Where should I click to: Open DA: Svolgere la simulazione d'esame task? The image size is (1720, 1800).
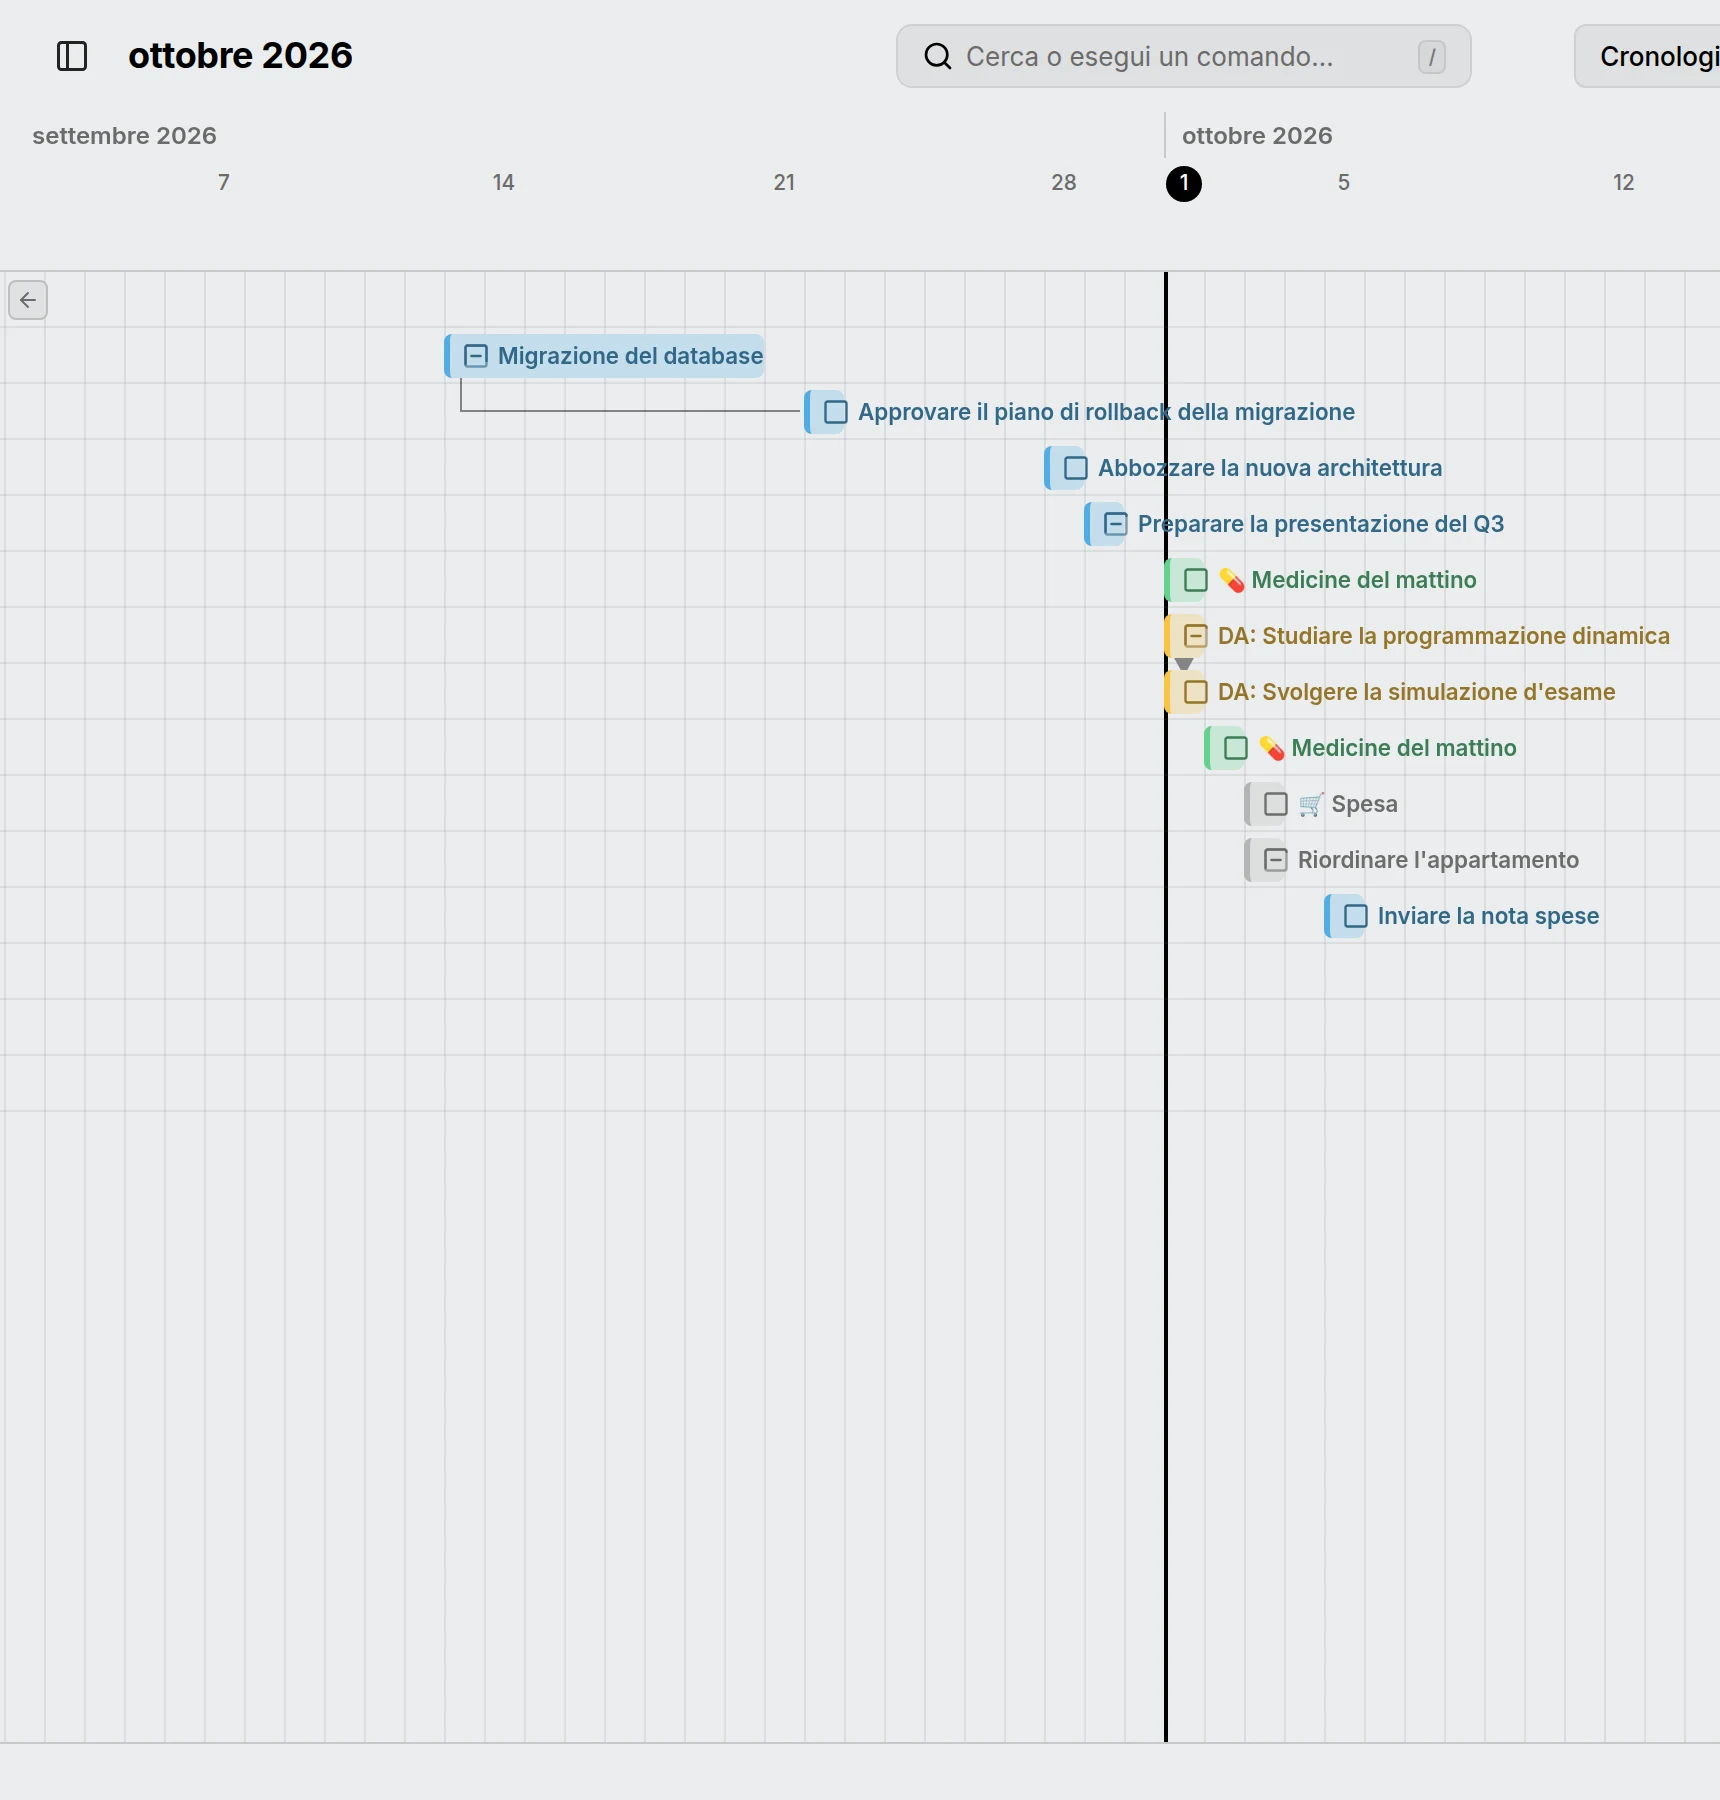click(x=1416, y=692)
